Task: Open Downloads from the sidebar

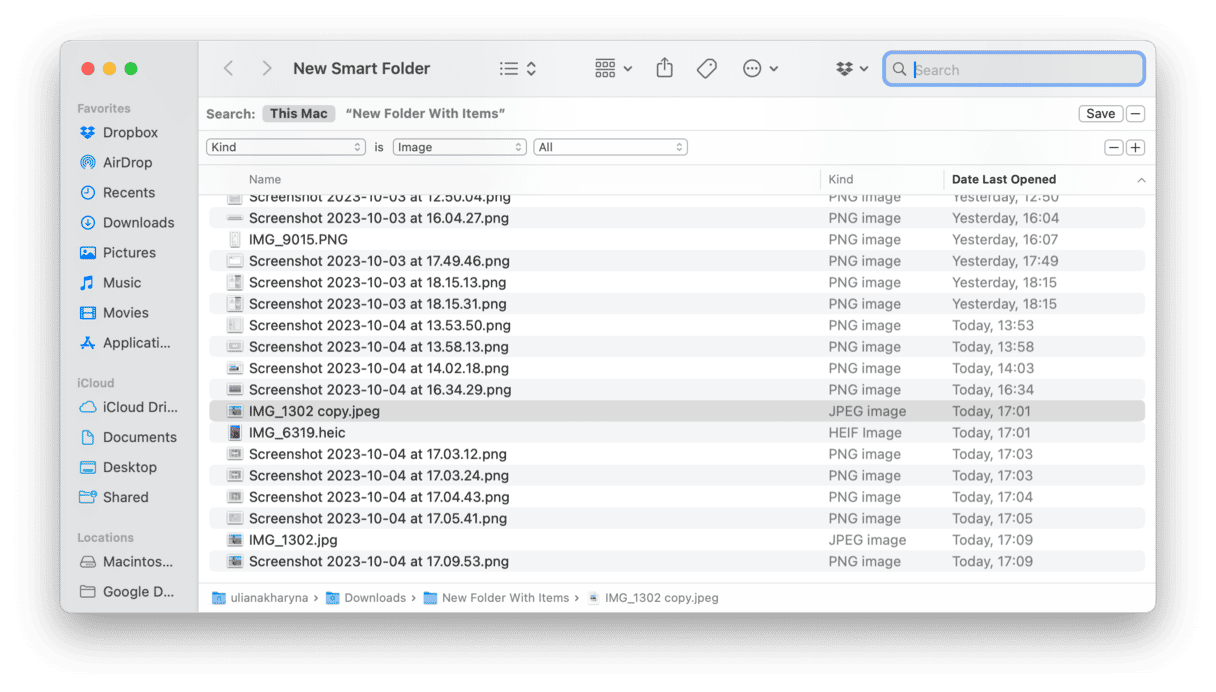Action: tap(138, 222)
